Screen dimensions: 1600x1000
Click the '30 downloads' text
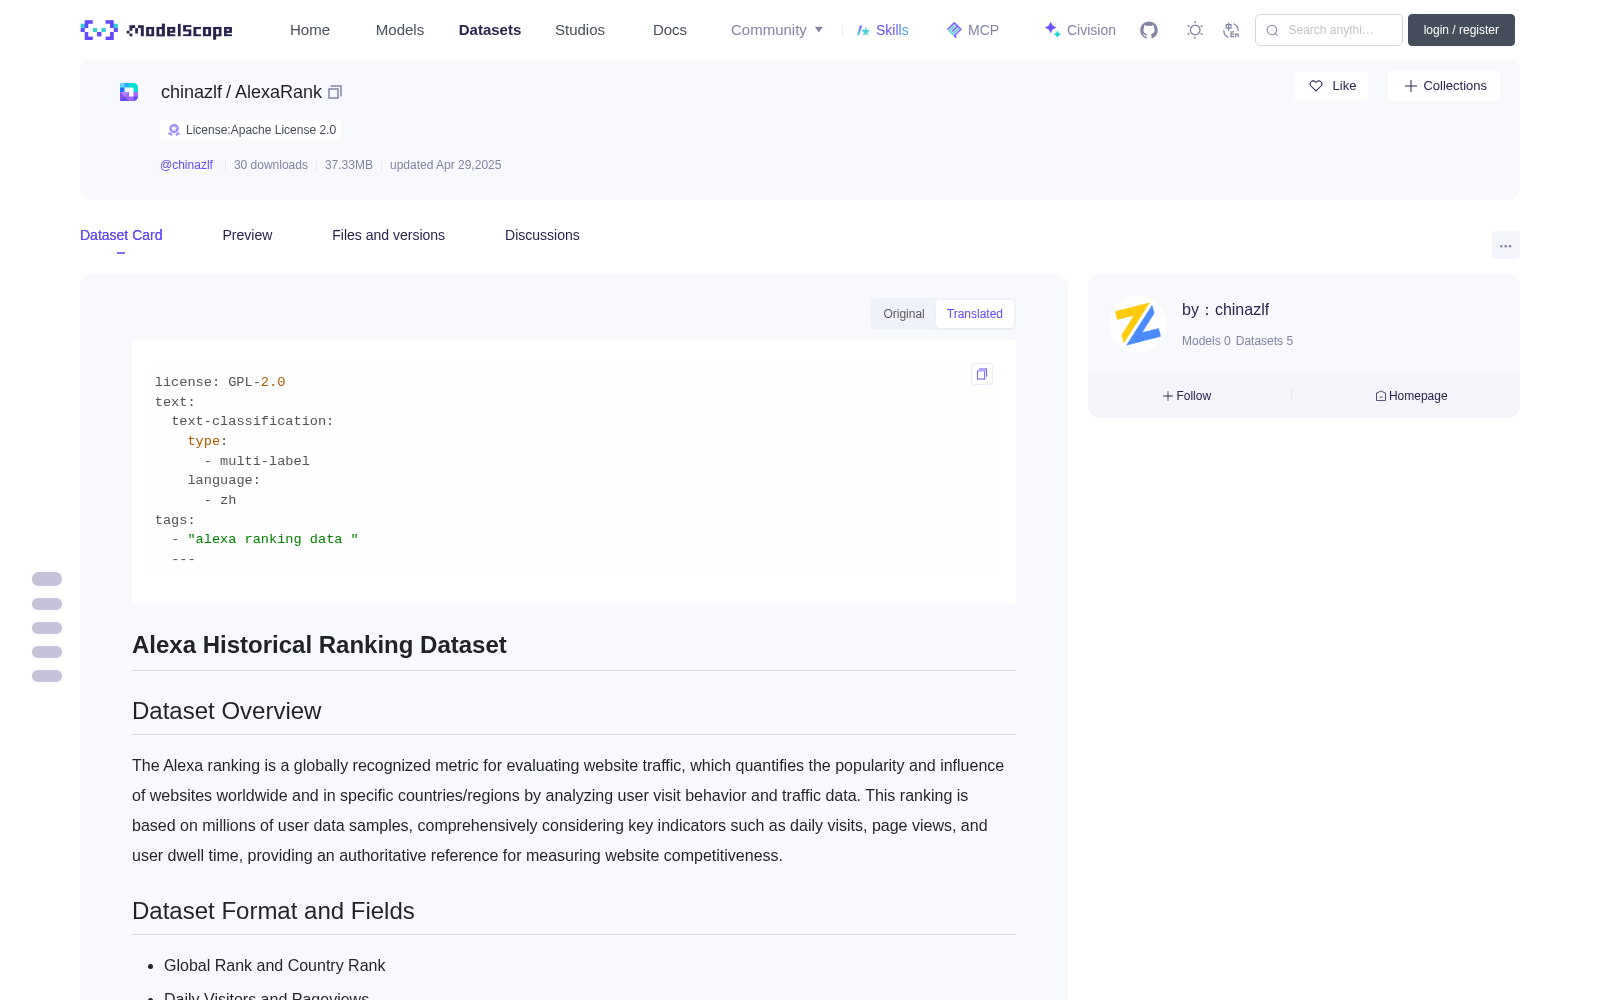point(271,165)
